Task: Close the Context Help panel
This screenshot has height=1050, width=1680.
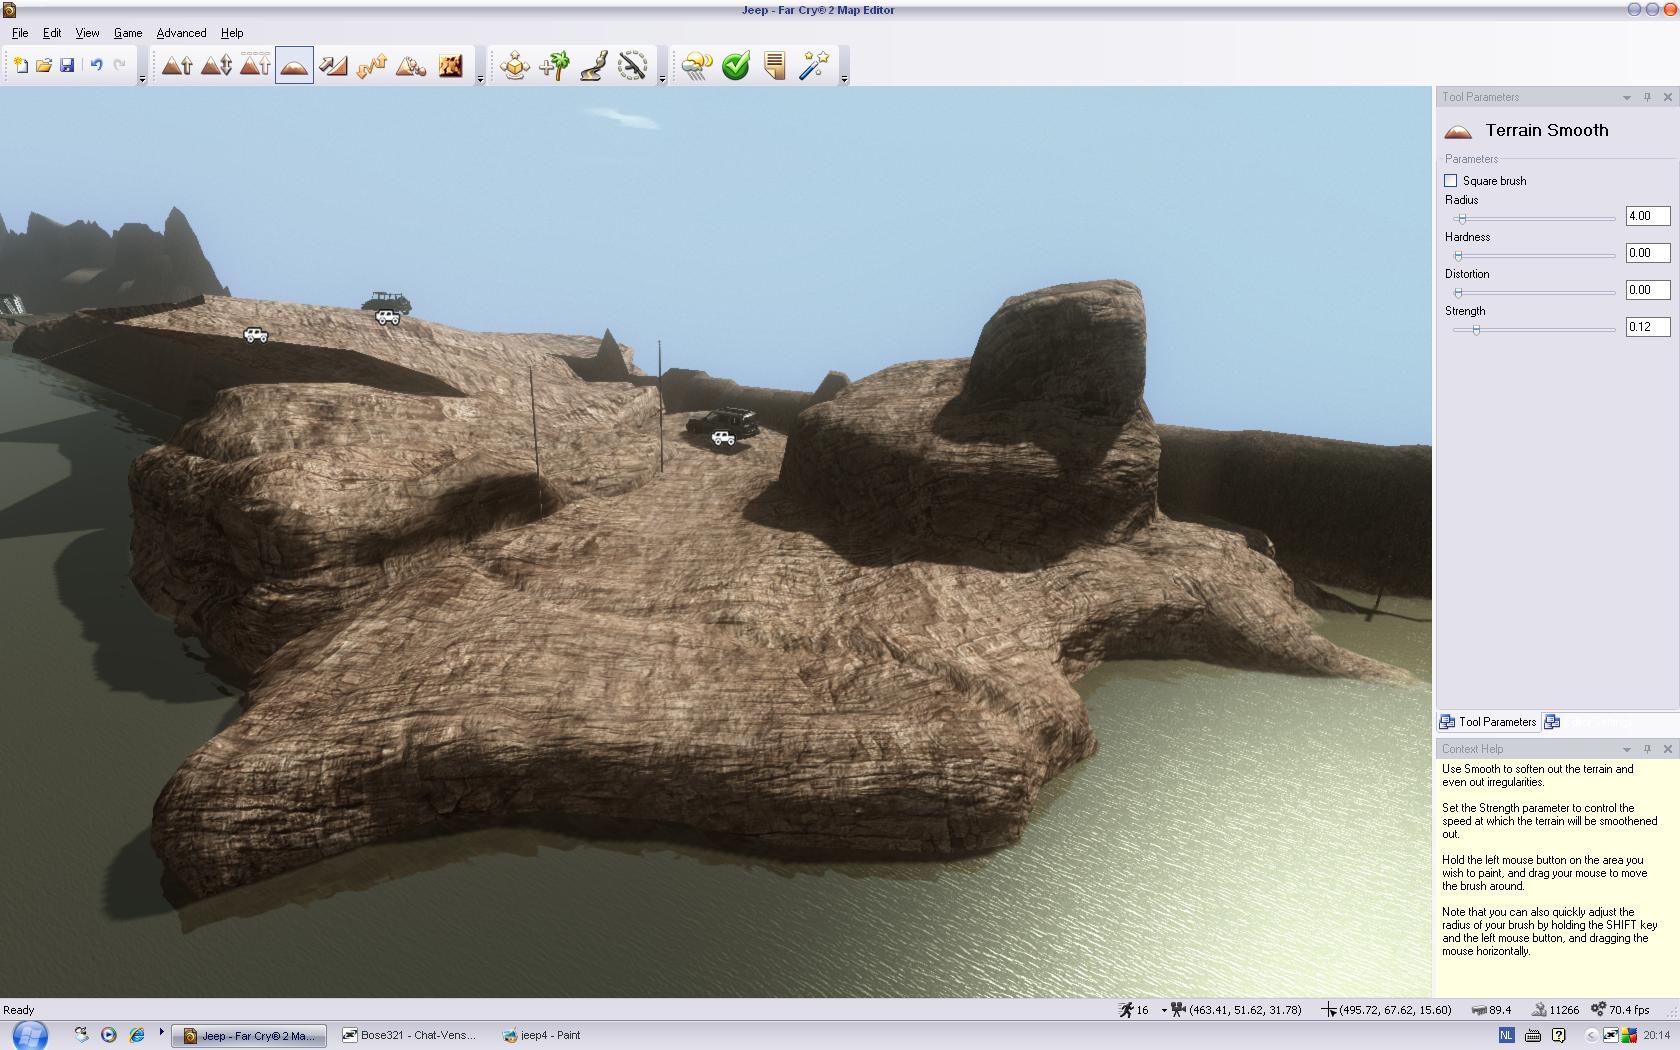Action: tap(1667, 749)
